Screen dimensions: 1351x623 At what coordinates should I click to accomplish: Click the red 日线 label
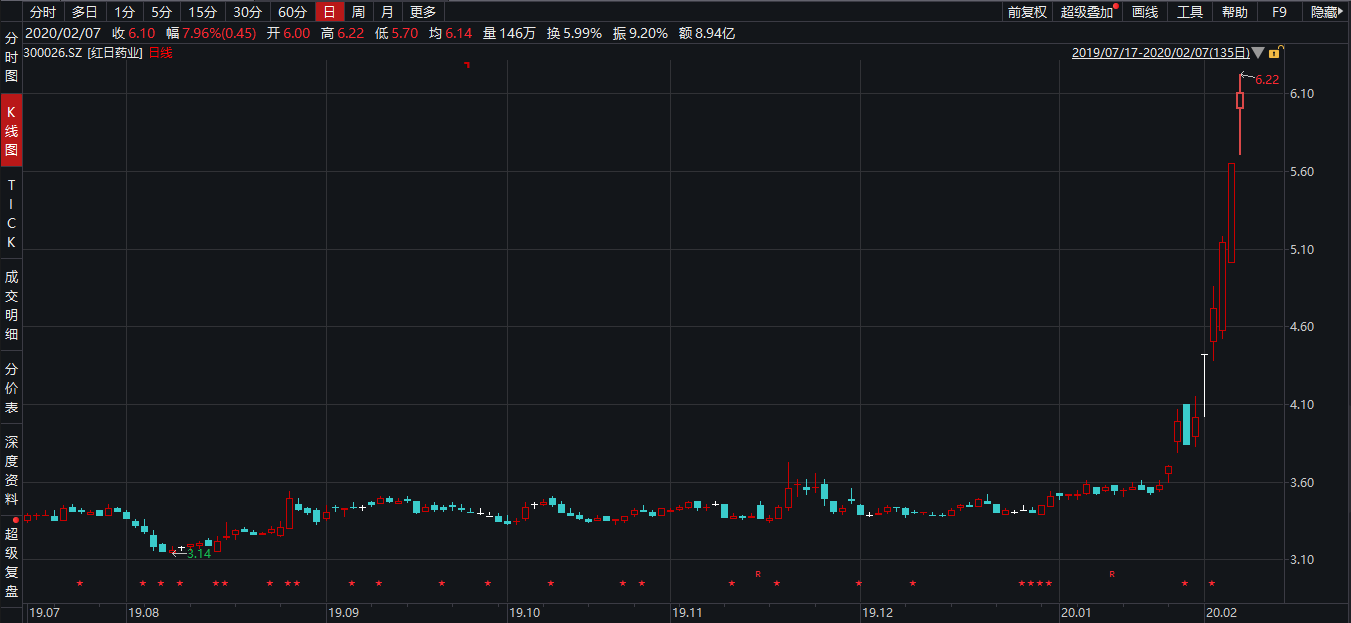160,53
